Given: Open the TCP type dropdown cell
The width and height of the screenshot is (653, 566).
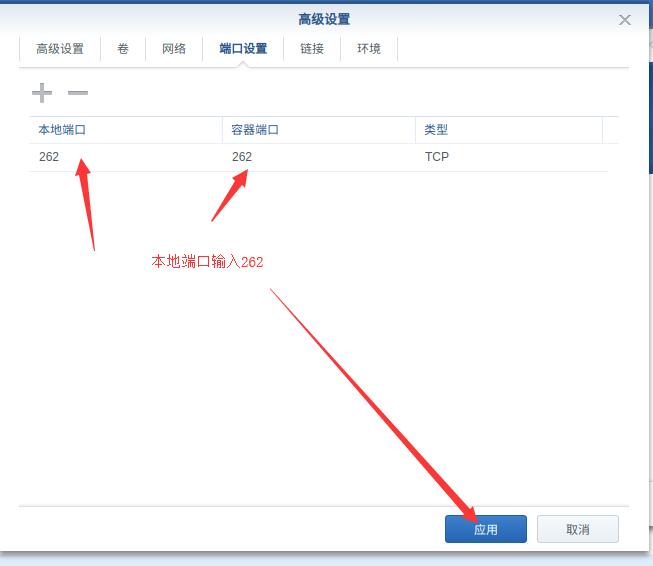Looking at the screenshot, I should [x=508, y=157].
